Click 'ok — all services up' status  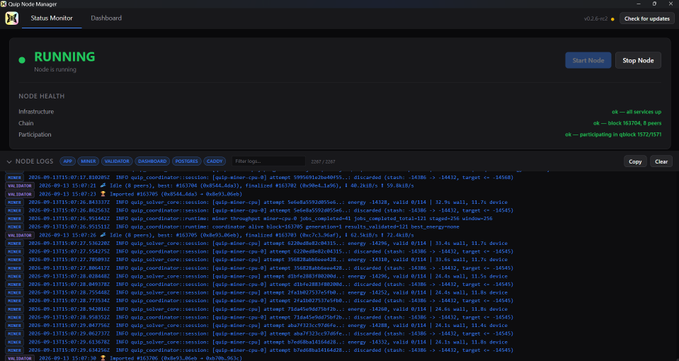[637, 112]
